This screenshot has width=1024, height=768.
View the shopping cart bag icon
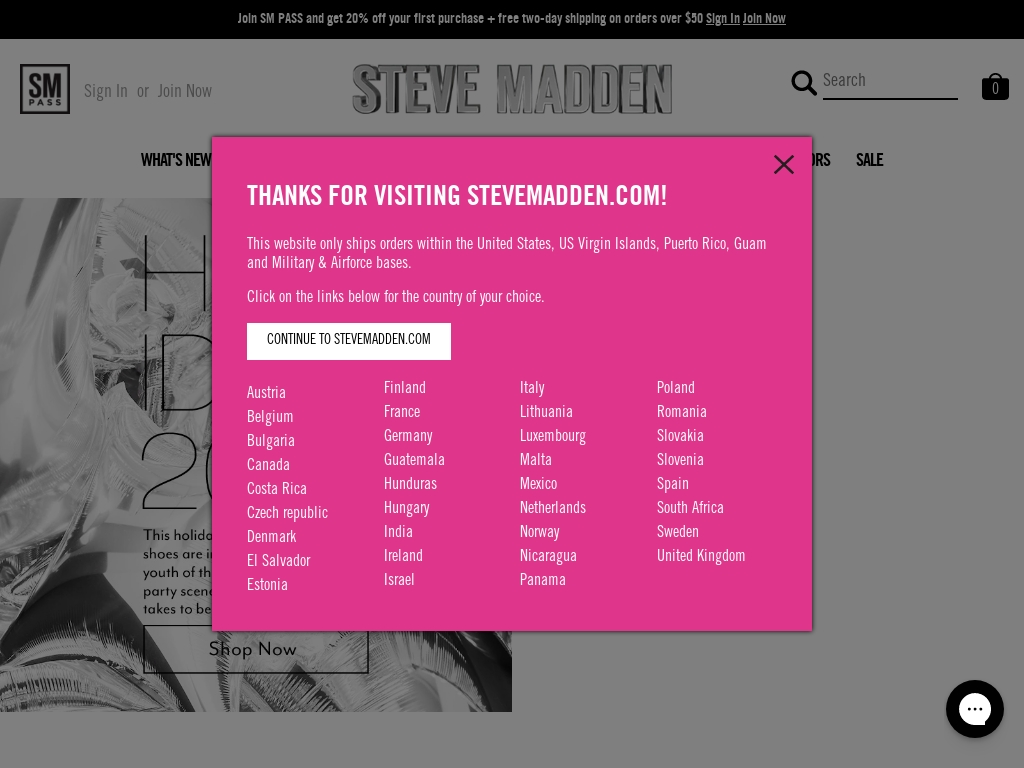coord(995,86)
